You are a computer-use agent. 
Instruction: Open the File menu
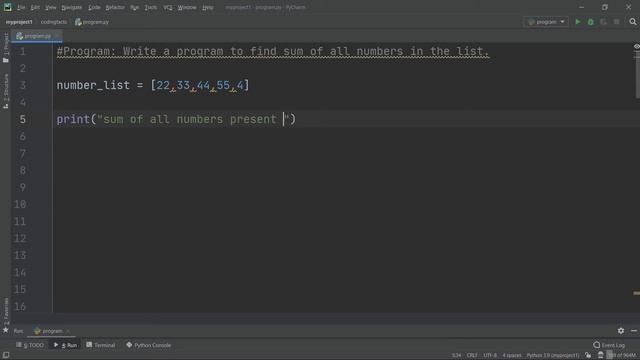pyautogui.click(x=21, y=7)
